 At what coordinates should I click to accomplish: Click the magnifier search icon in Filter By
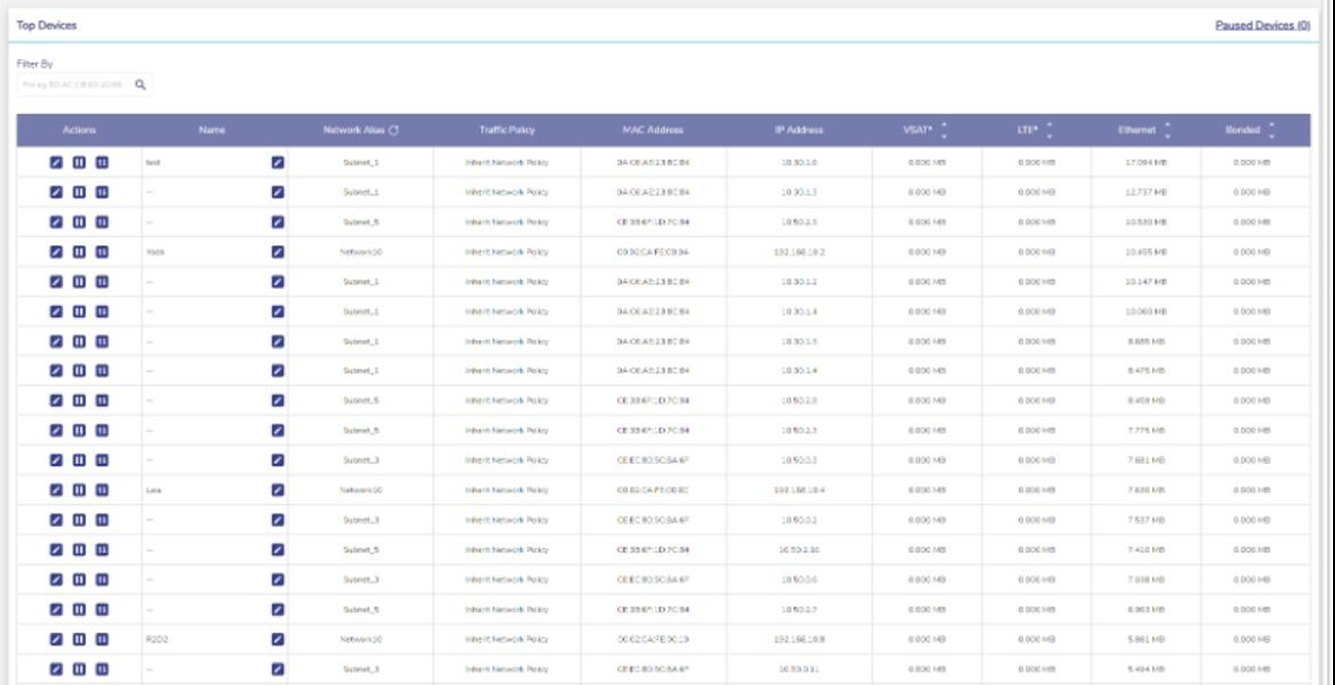[141, 85]
